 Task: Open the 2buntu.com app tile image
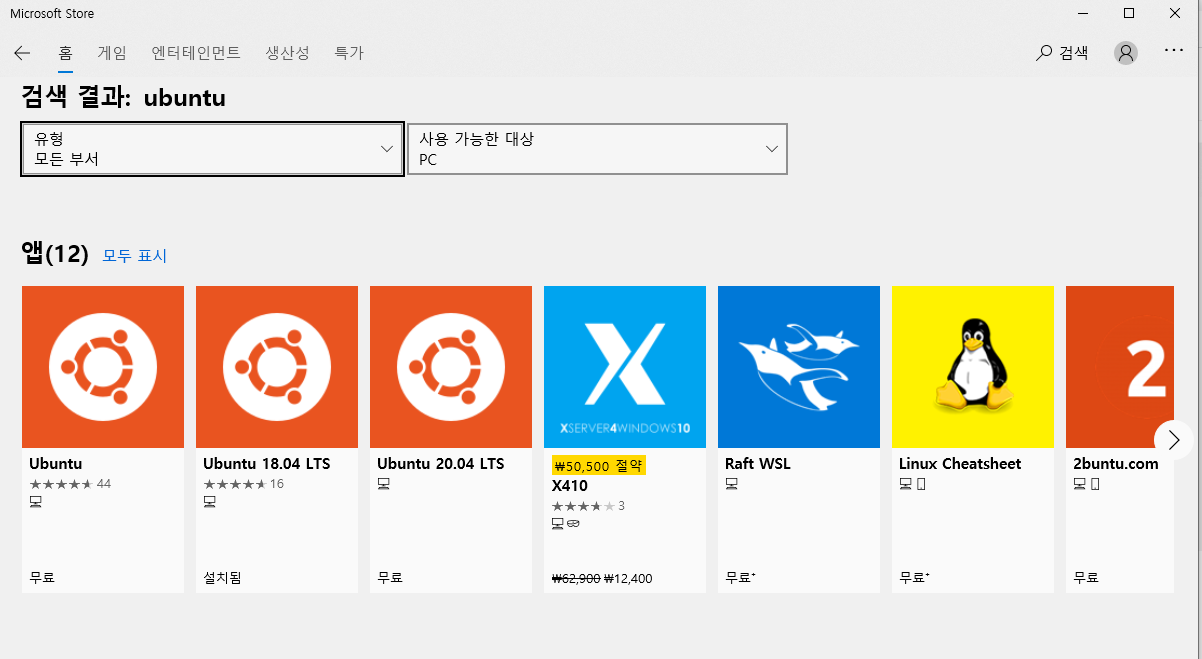pyautogui.click(x=1120, y=367)
